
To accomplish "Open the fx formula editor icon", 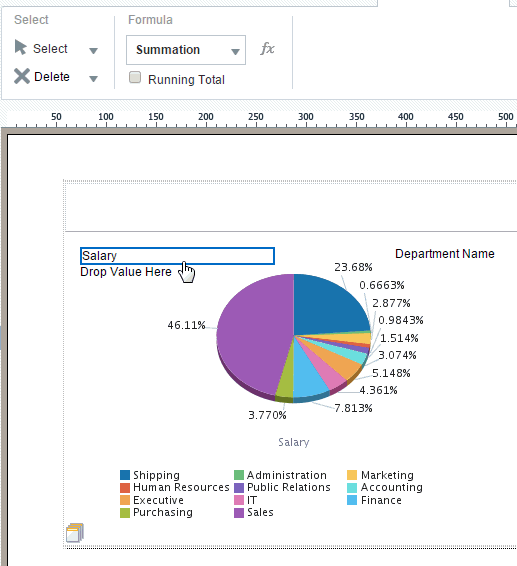I will click(267, 48).
